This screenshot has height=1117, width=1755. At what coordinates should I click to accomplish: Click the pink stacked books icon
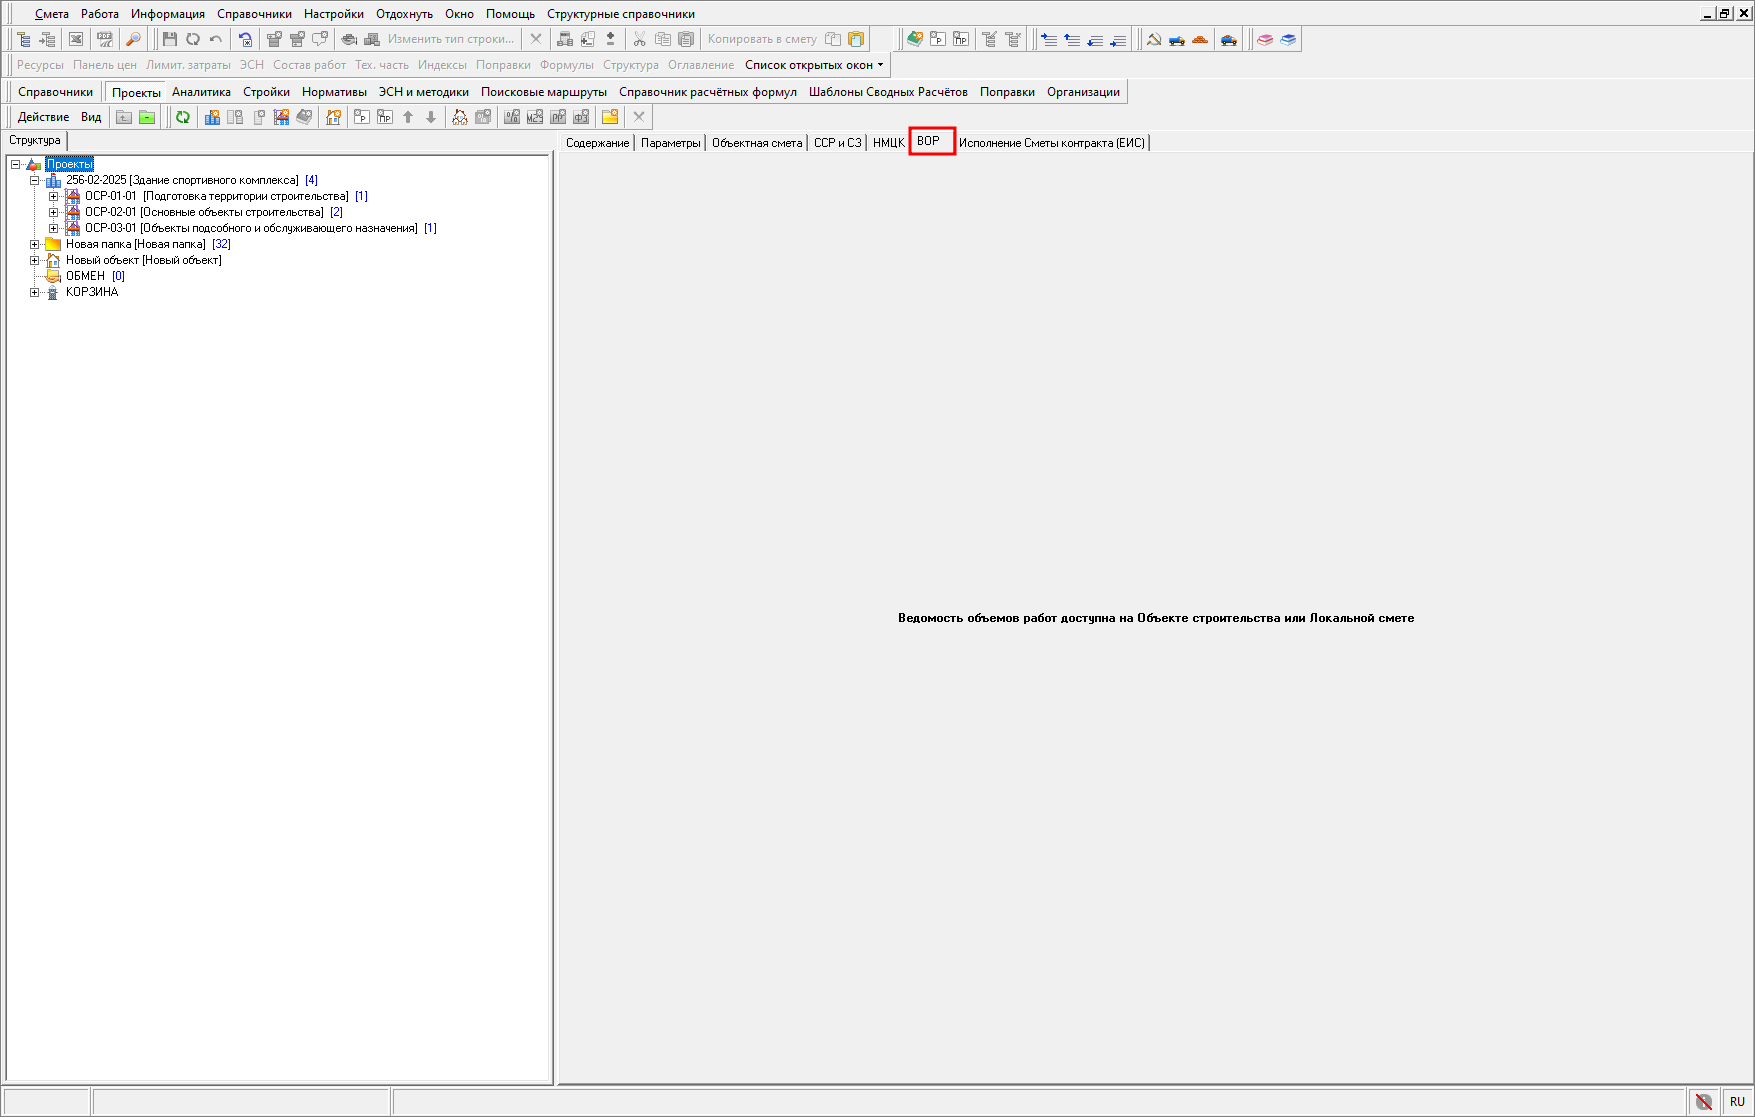(x=1265, y=39)
